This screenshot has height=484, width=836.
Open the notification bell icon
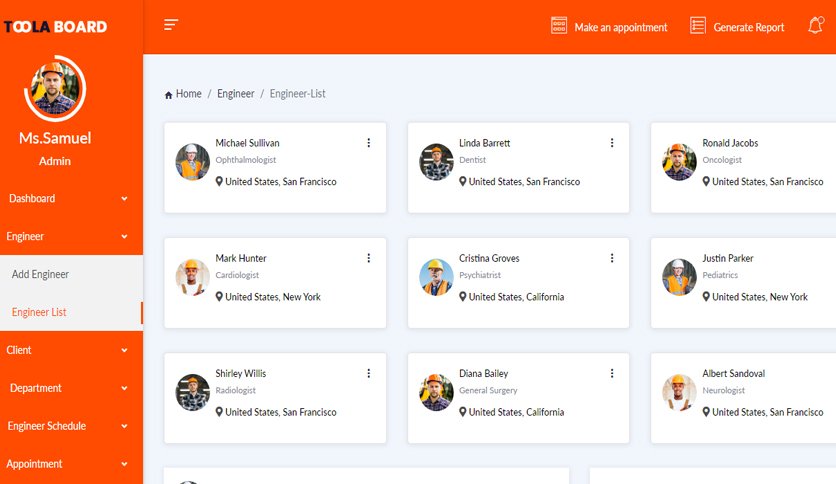pos(816,25)
